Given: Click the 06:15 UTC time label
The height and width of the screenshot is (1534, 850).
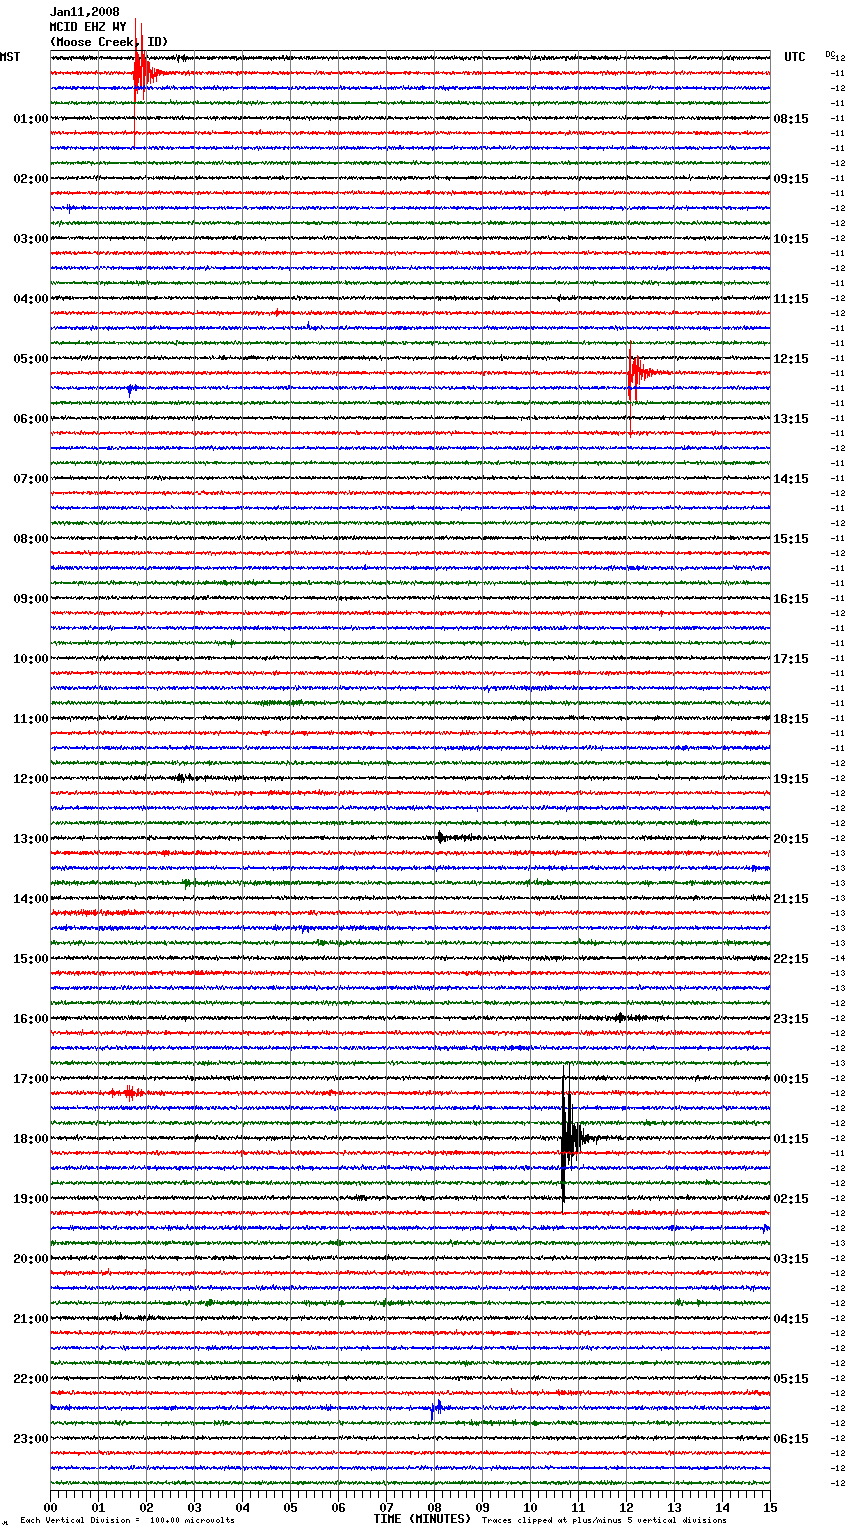Looking at the screenshot, I should point(791,1439).
